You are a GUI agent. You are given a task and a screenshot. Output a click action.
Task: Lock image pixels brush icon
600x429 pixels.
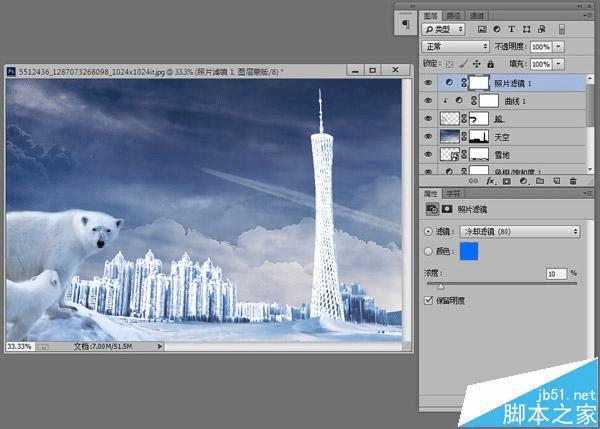(x=463, y=64)
